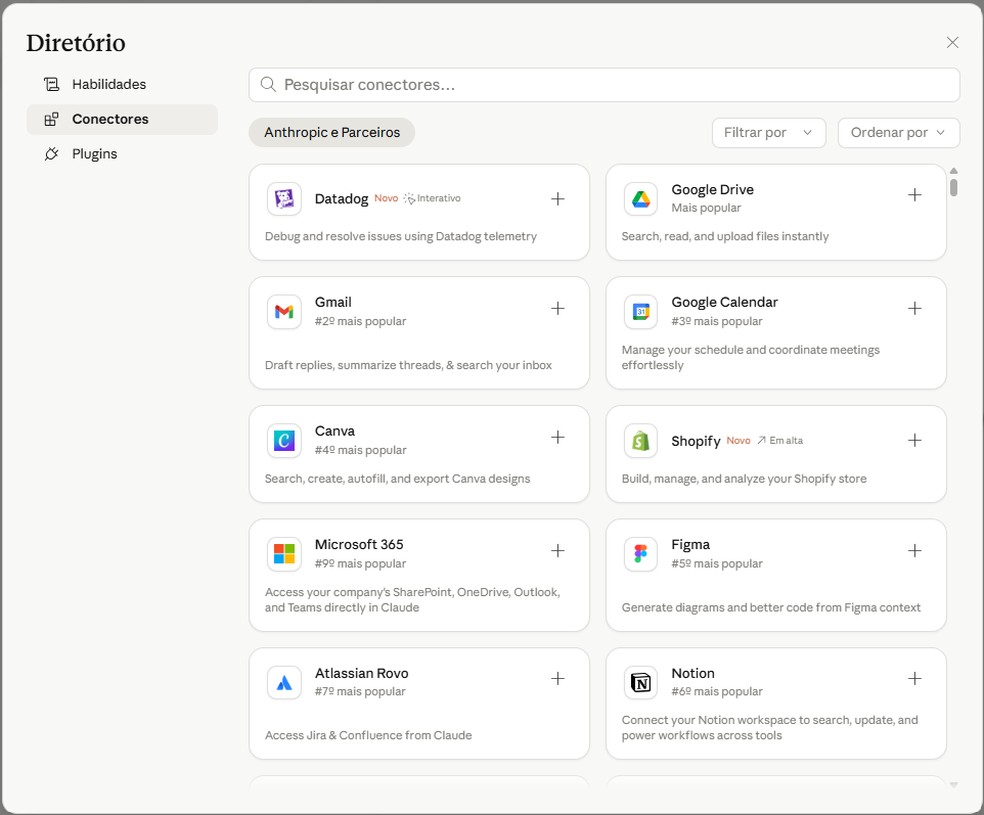Select the Conectores section
The width and height of the screenshot is (984, 815).
click(x=122, y=119)
